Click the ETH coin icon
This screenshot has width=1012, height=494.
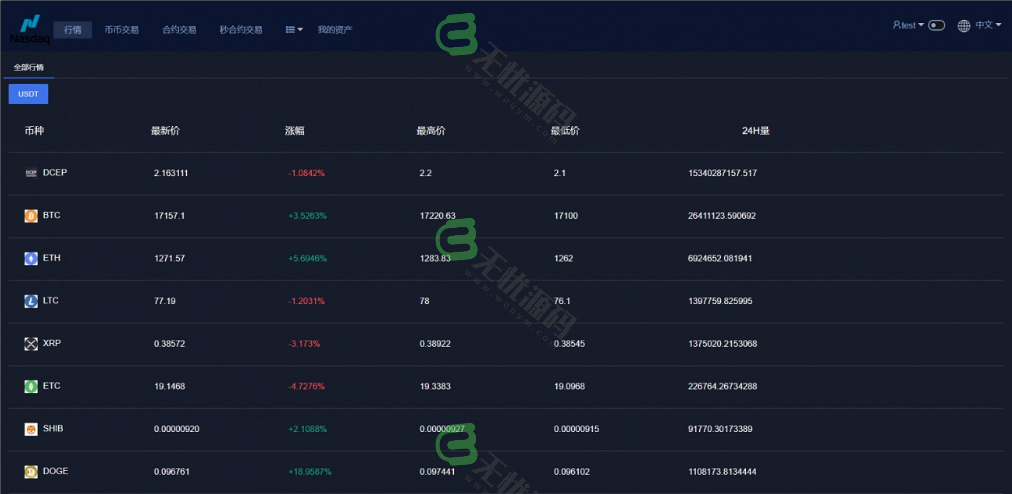31,258
